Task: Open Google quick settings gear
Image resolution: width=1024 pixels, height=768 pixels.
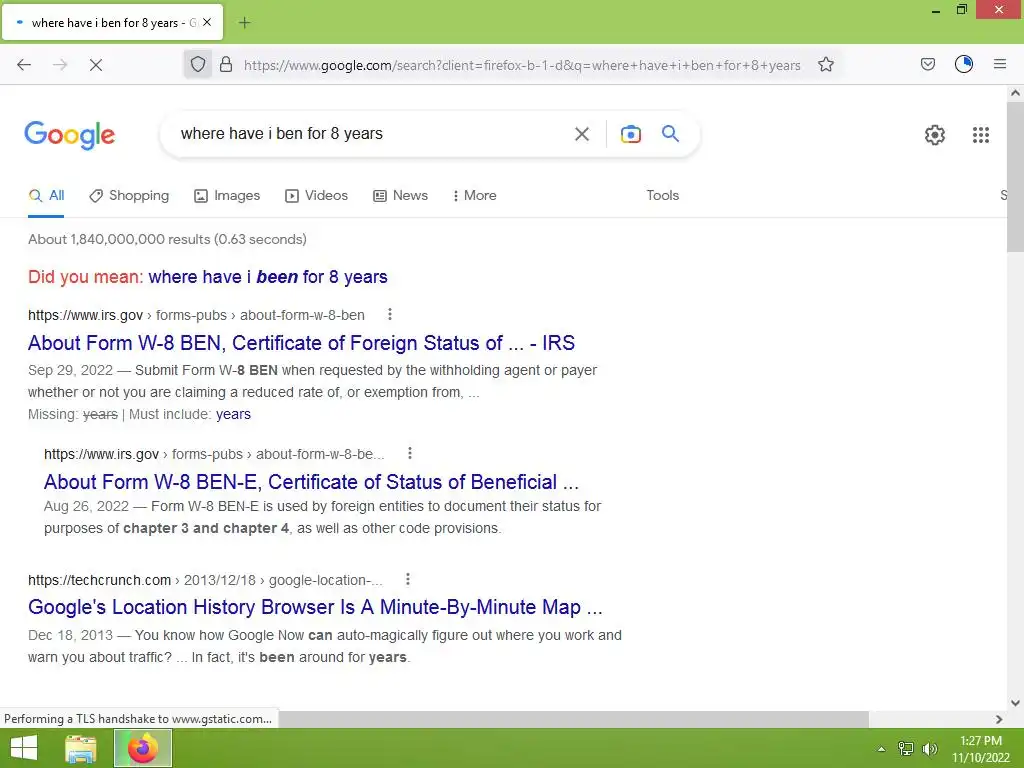Action: (x=935, y=135)
